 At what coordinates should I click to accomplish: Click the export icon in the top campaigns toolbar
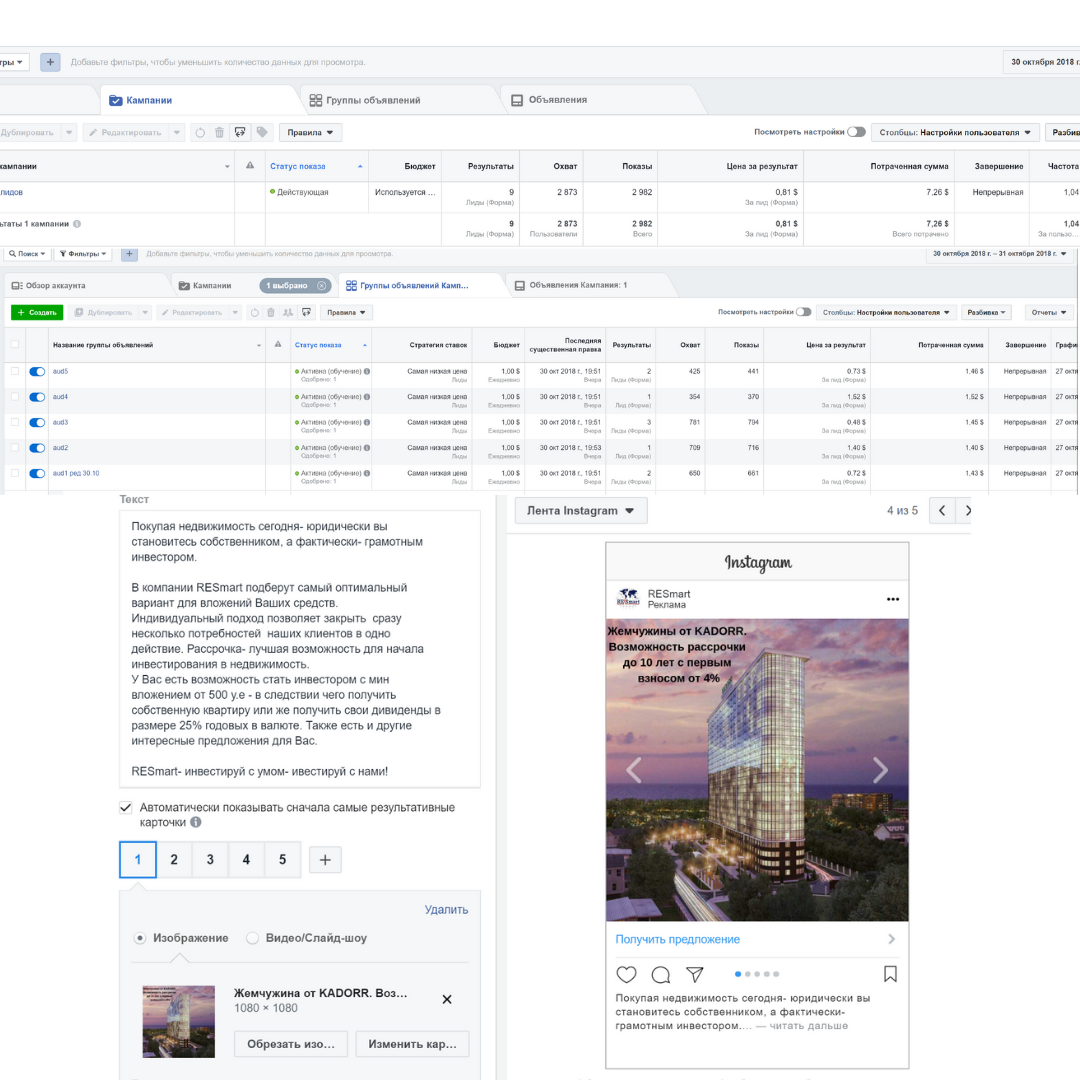pos(240,132)
